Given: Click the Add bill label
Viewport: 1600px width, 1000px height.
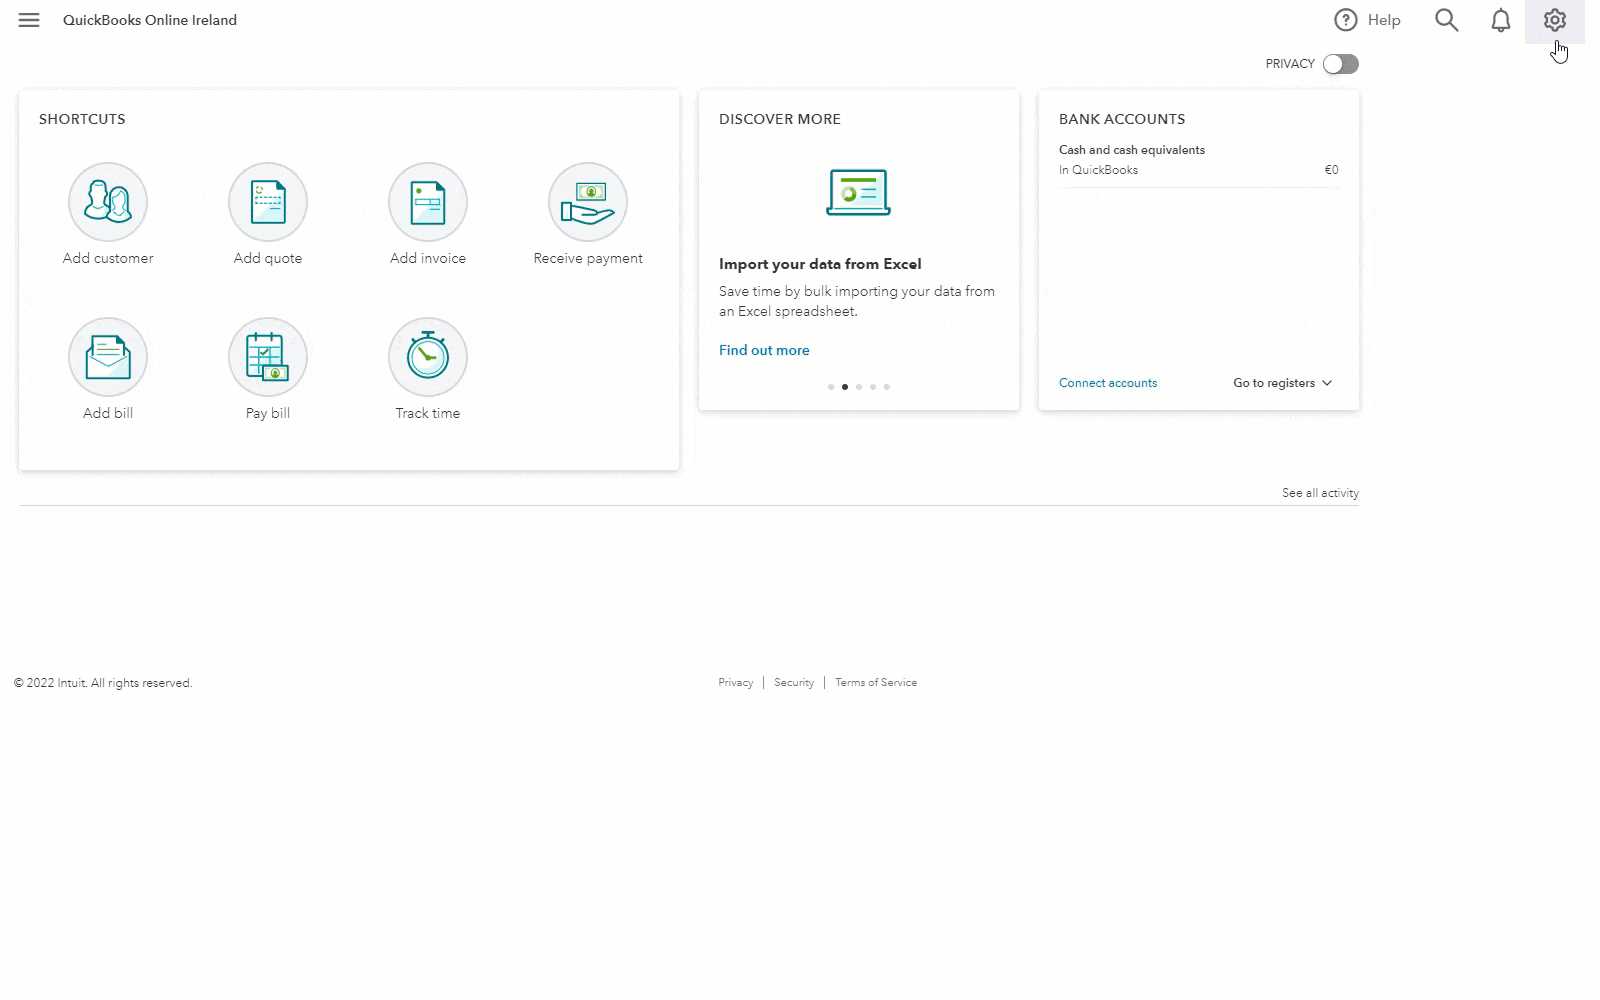Looking at the screenshot, I should [x=108, y=413].
